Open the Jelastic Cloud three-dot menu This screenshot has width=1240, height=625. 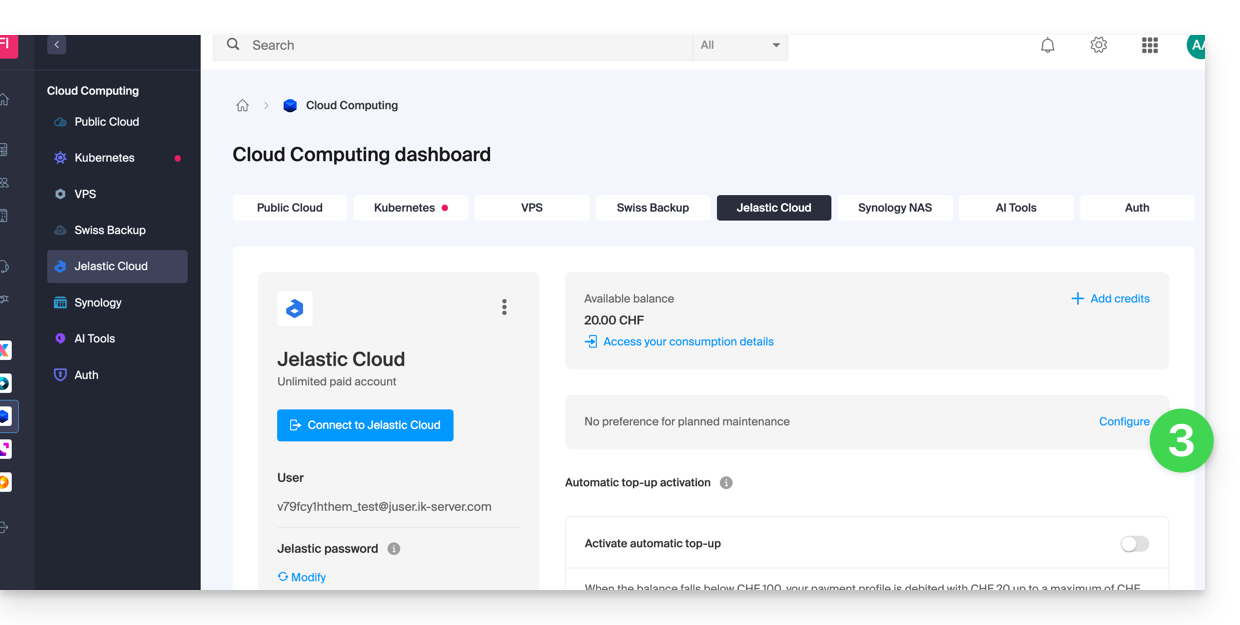click(x=504, y=307)
